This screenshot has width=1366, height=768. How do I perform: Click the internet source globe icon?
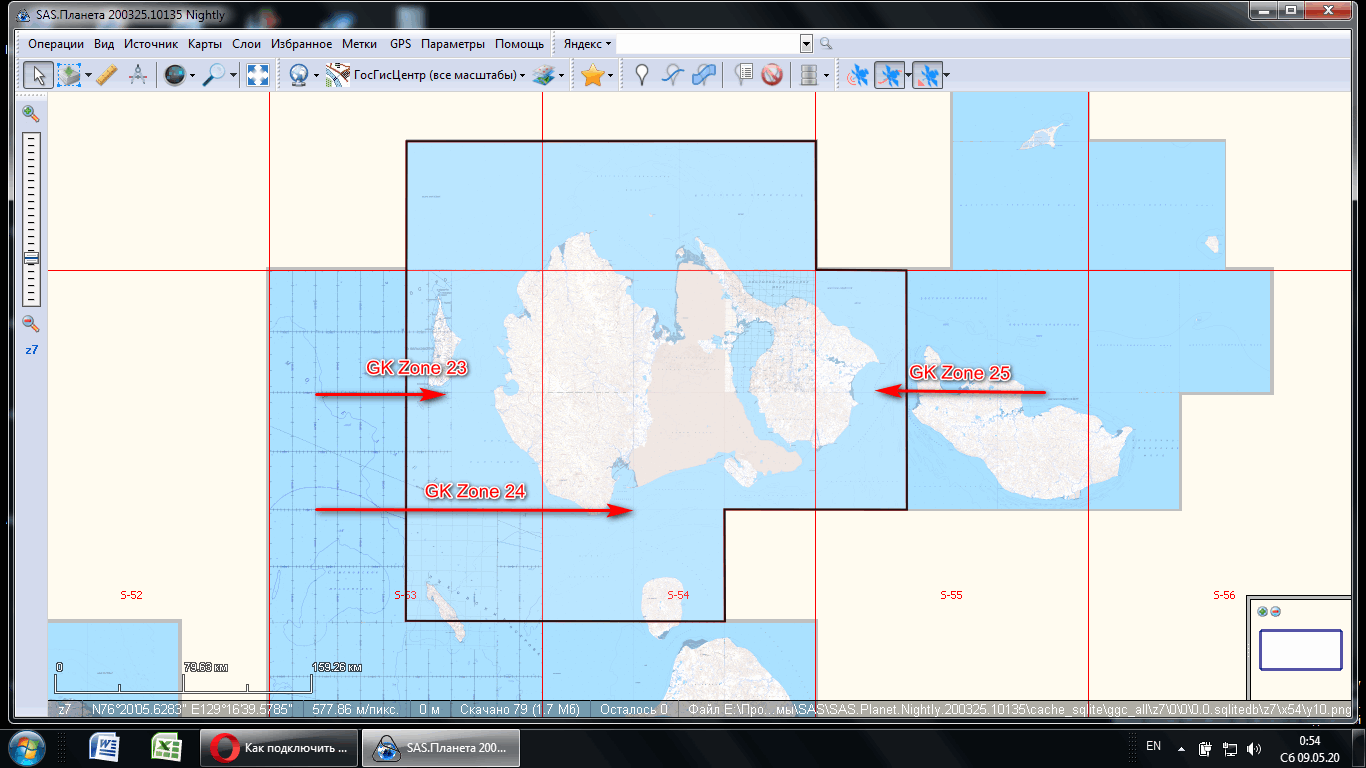298,75
